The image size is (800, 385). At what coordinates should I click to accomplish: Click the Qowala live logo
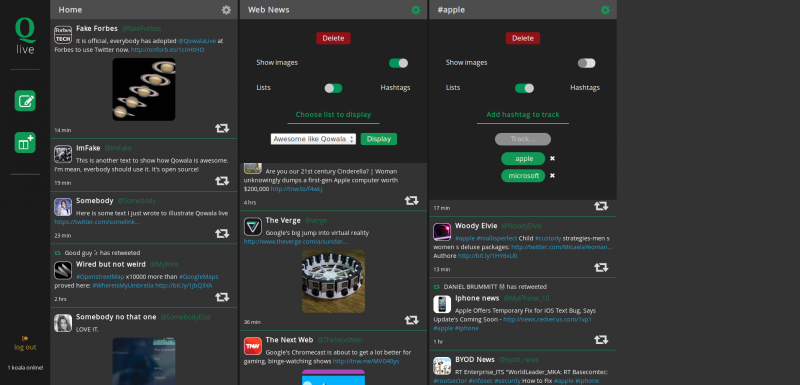(25, 36)
